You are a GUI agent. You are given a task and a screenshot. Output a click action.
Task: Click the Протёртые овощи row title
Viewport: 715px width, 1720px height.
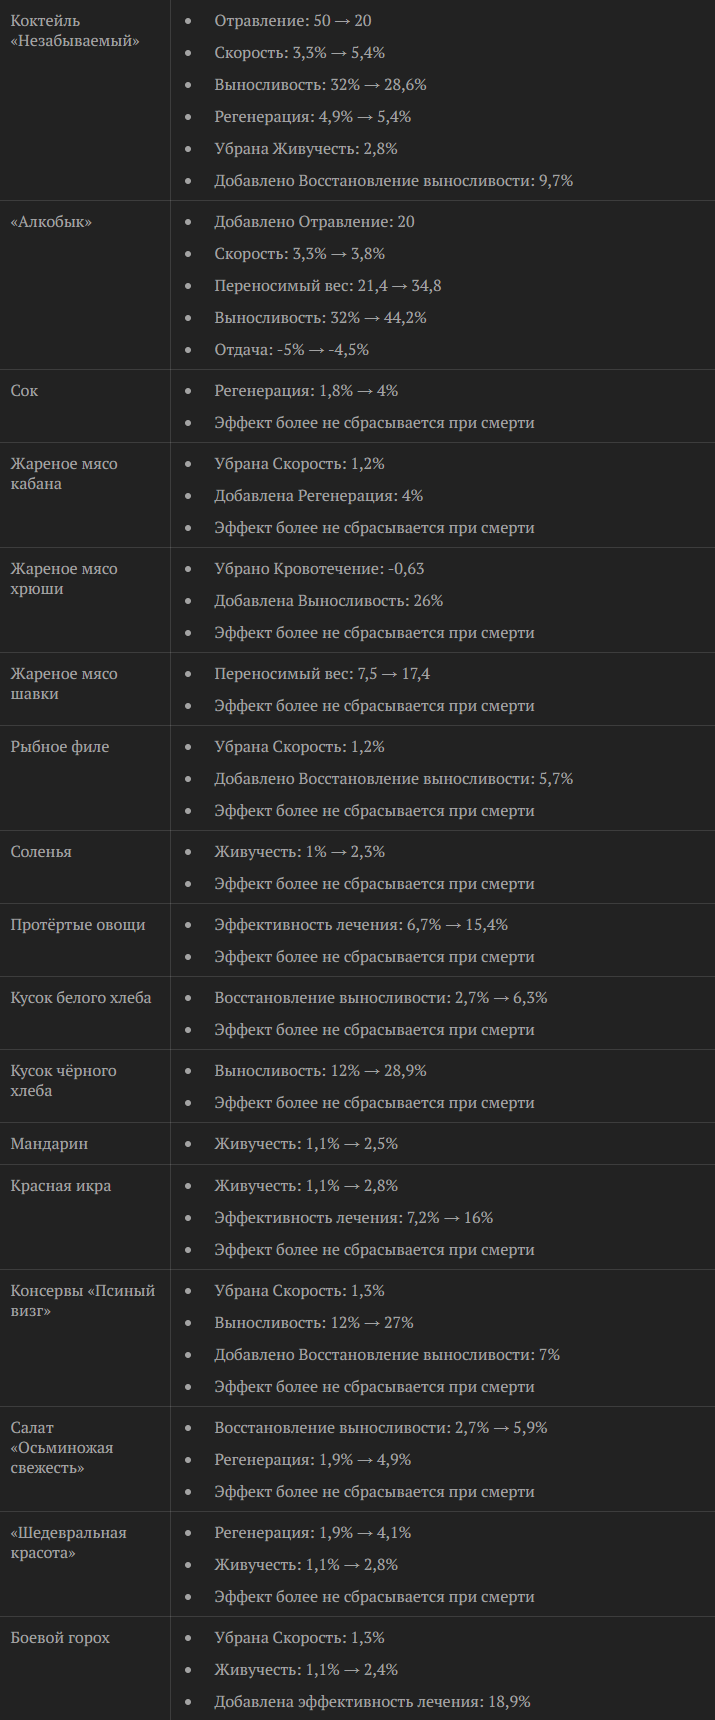(x=78, y=925)
